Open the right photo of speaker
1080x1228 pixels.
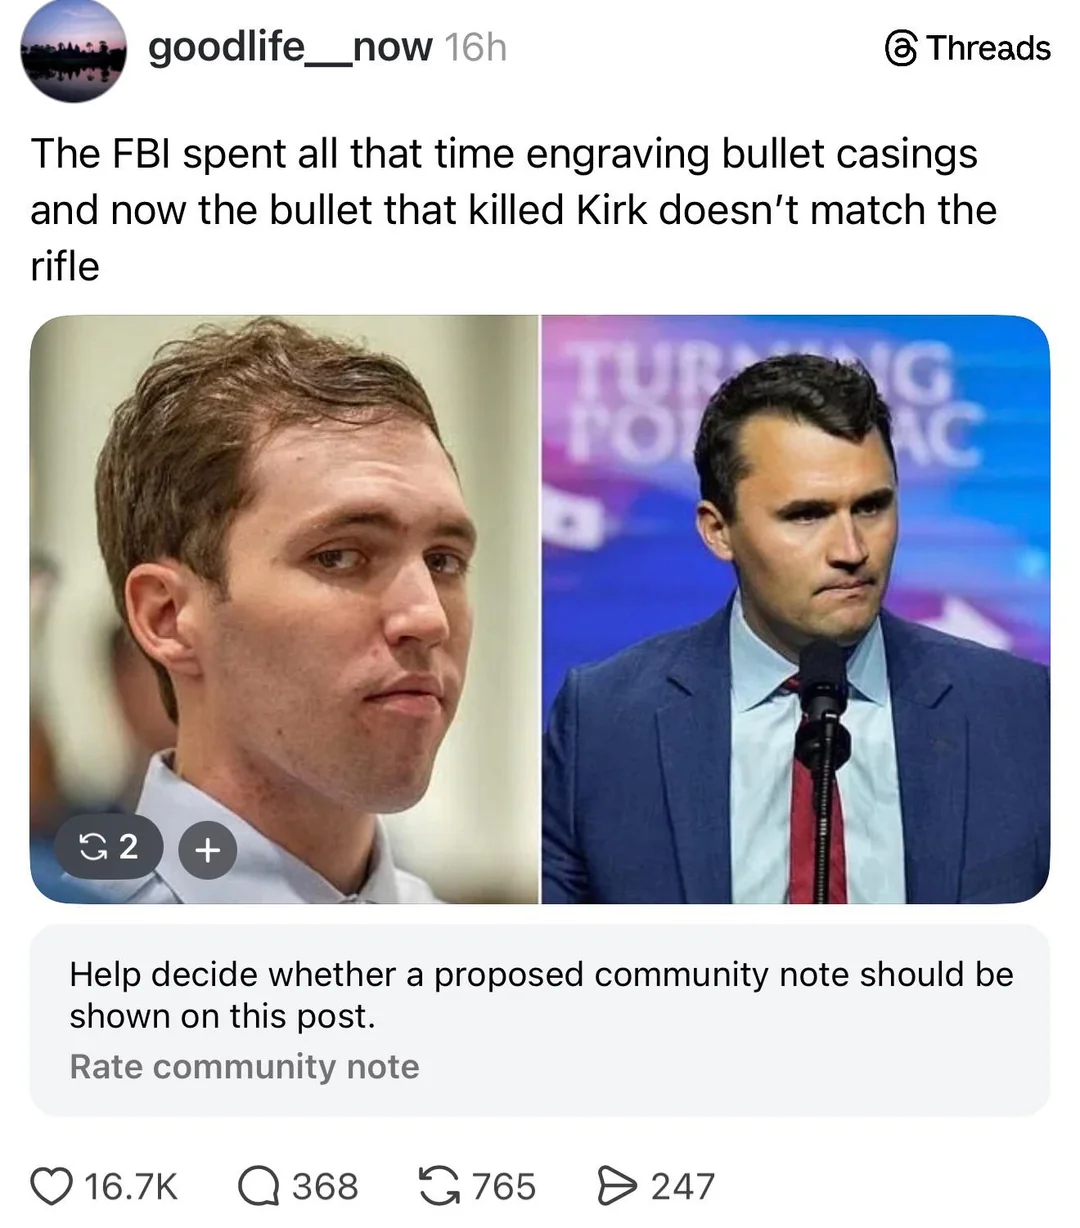click(796, 609)
